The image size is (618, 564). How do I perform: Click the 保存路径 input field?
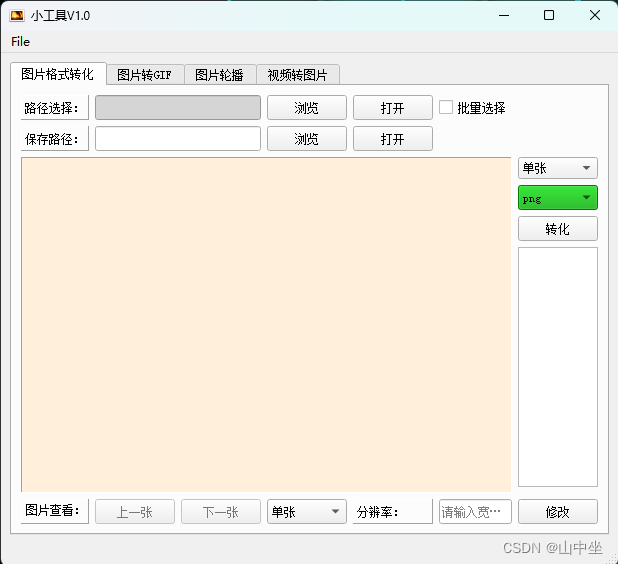178,138
